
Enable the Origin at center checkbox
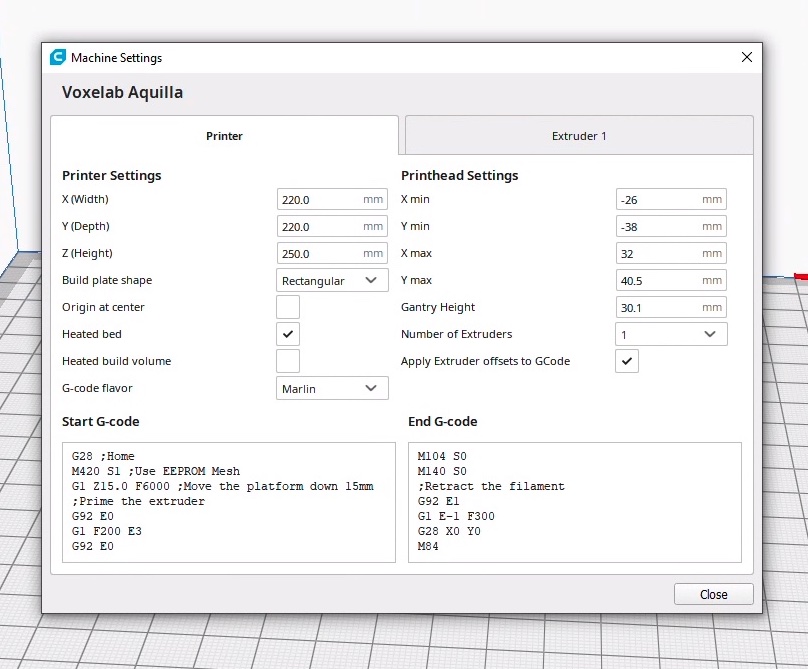(288, 307)
